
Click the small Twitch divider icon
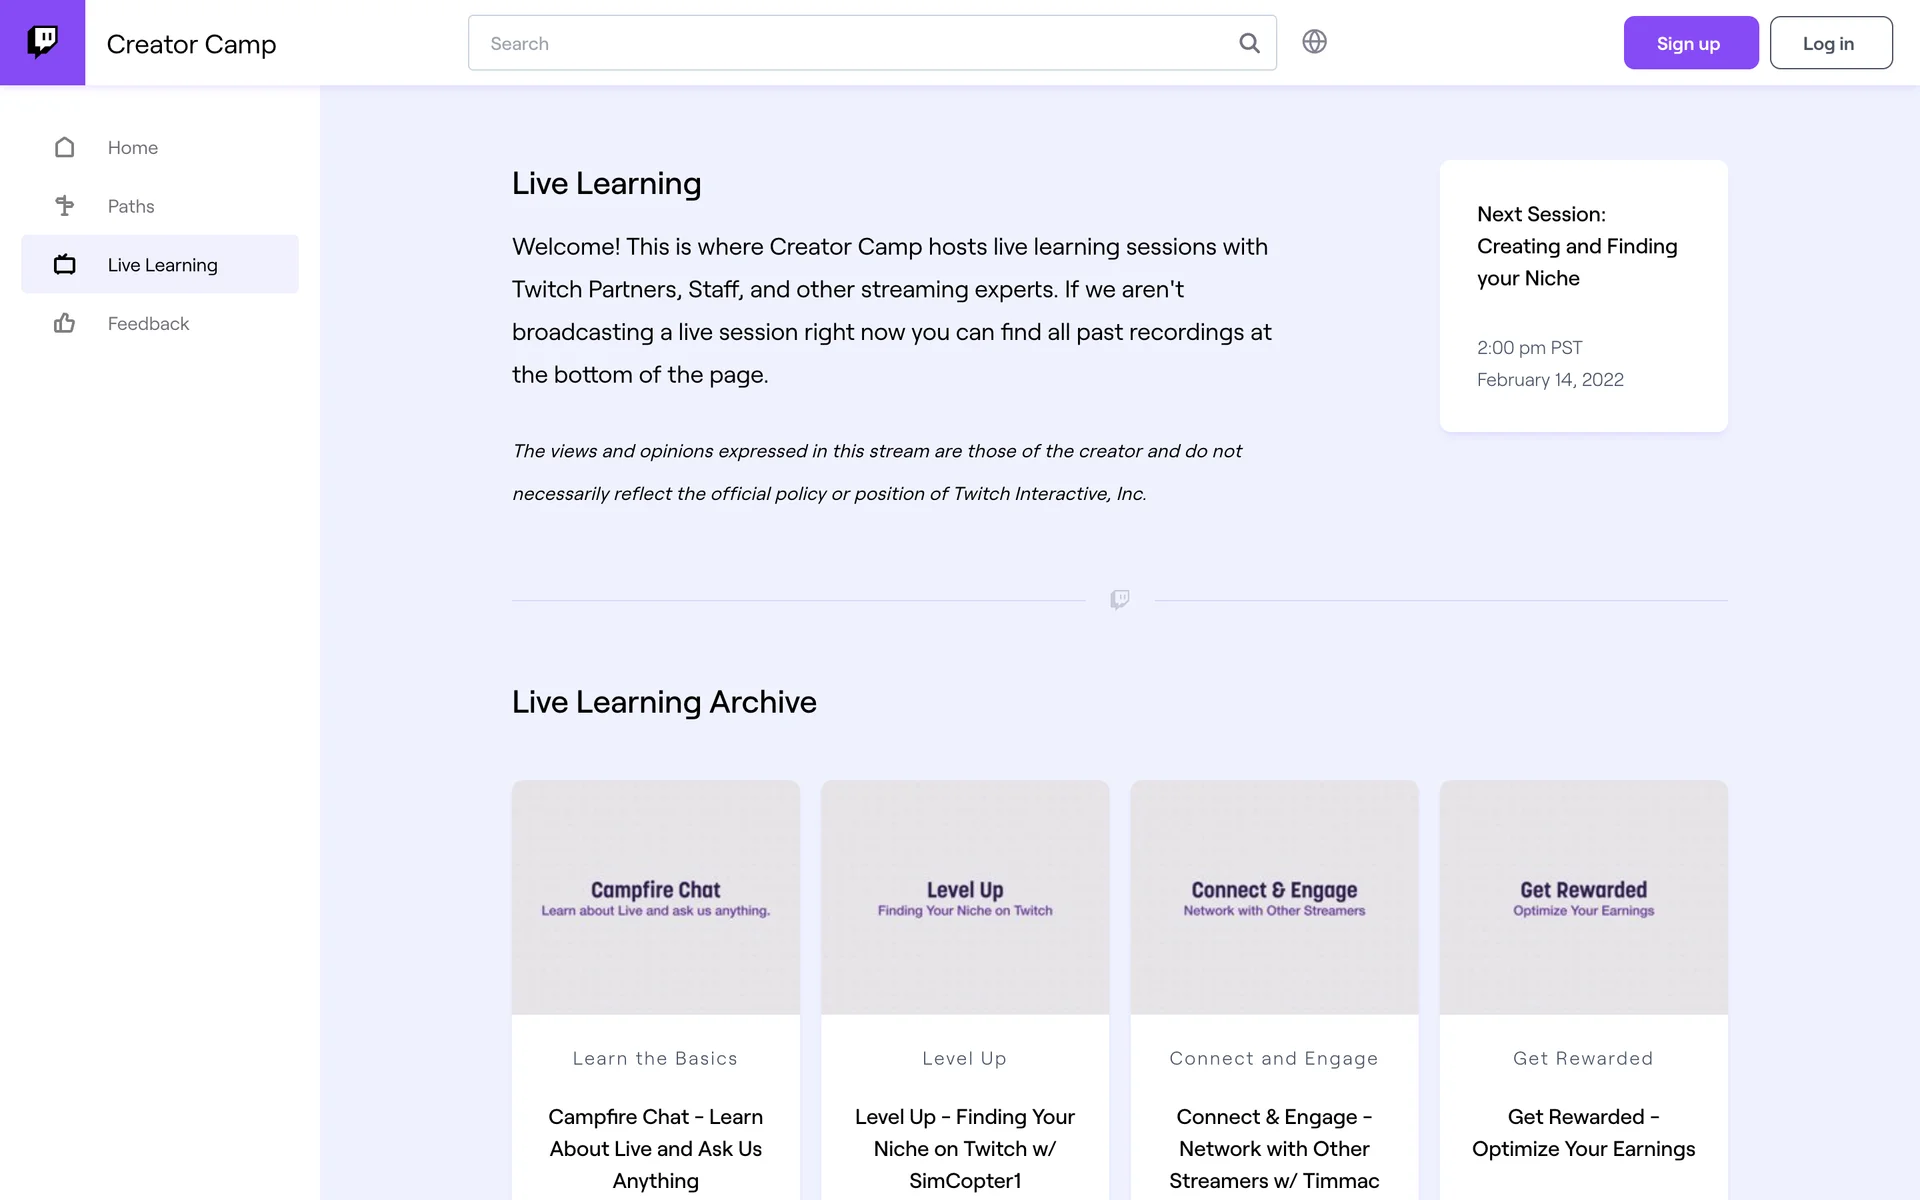tap(1119, 599)
